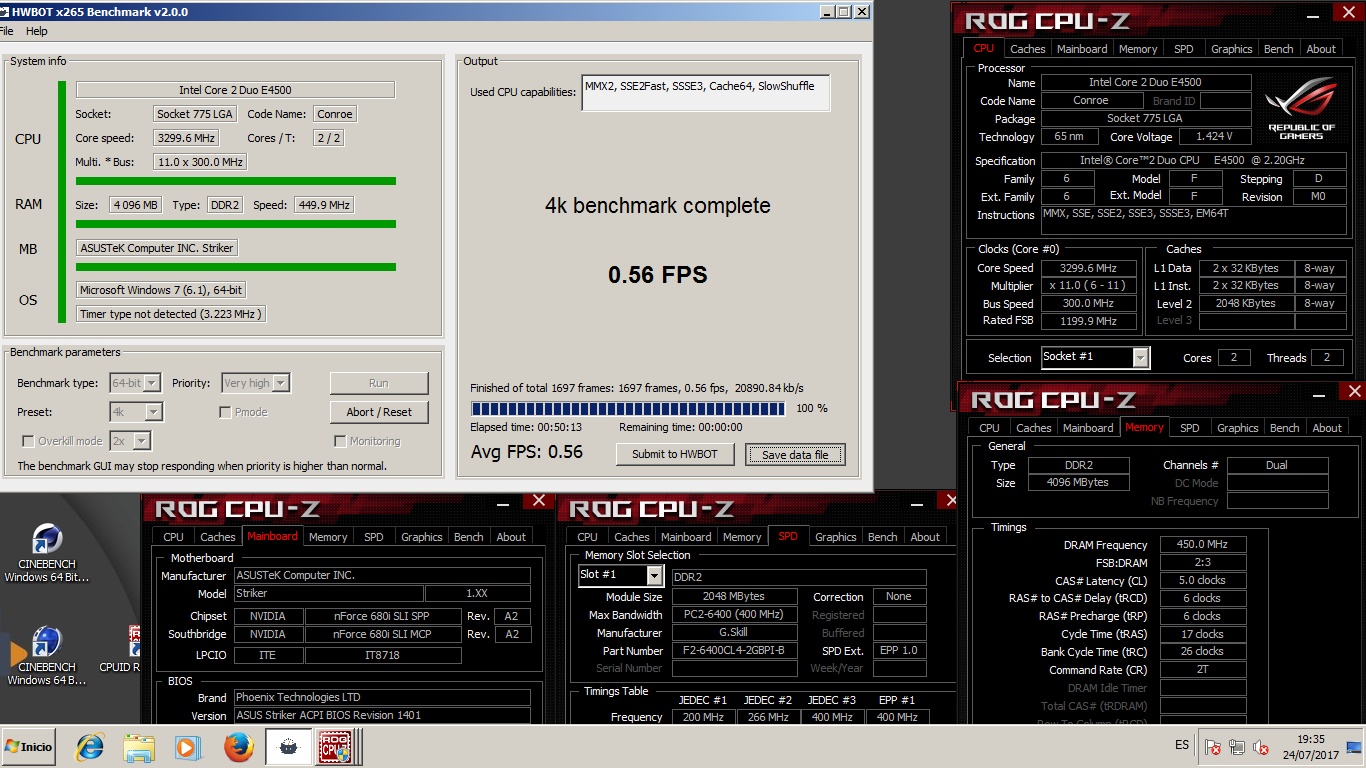
Task: Open network status icon in system tray
Action: pyautogui.click(x=1237, y=747)
